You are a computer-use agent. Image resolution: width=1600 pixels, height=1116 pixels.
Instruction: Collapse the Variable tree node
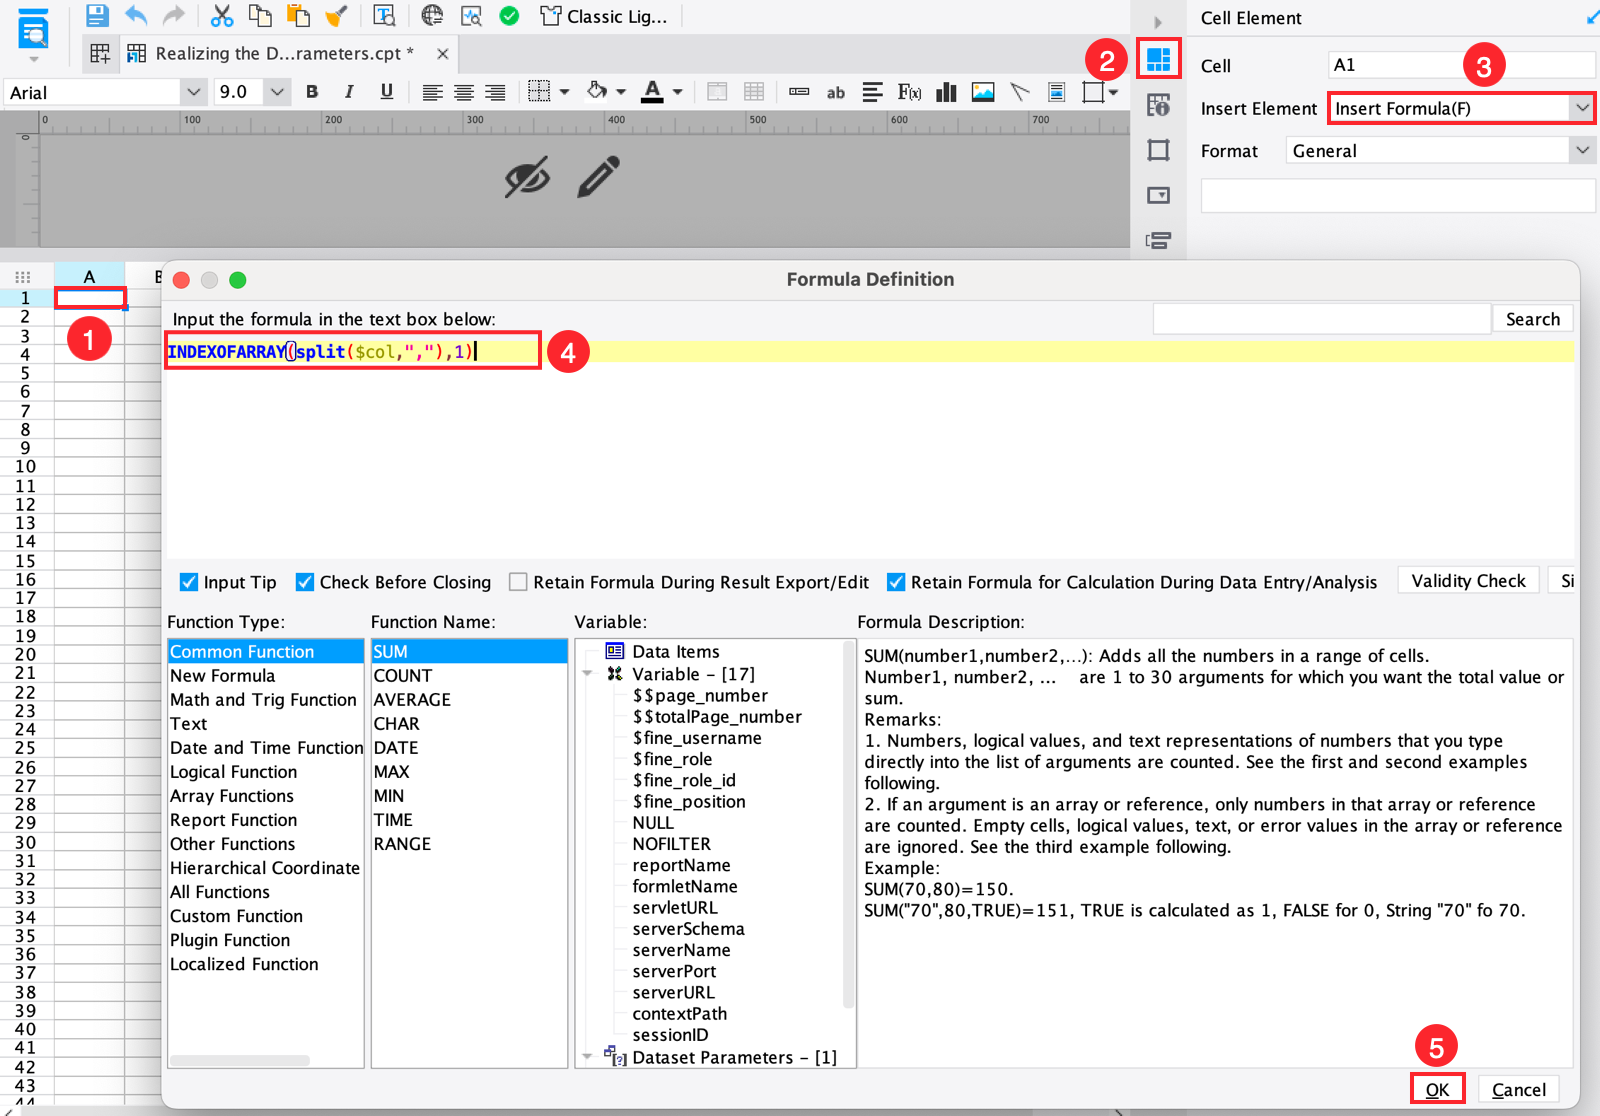coord(588,674)
